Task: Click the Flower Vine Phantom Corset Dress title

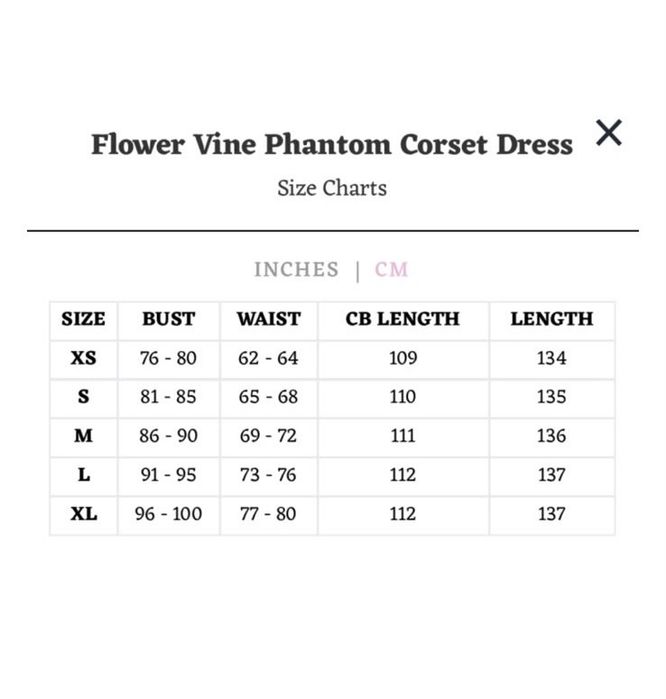Action: pyautogui.click(x=332, y=144)
